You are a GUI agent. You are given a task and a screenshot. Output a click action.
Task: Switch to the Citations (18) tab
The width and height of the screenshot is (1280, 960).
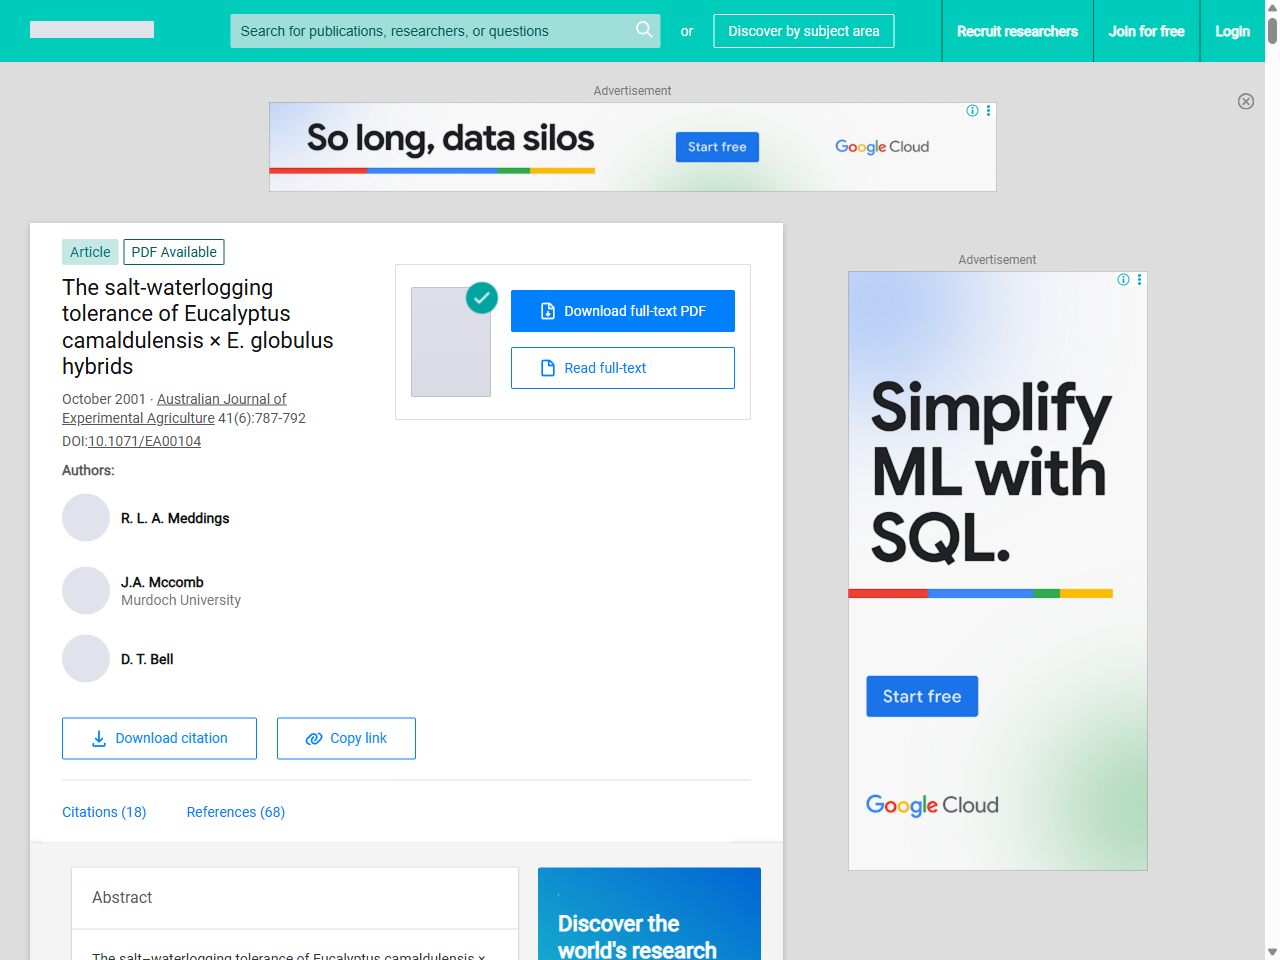pos(104,812)
